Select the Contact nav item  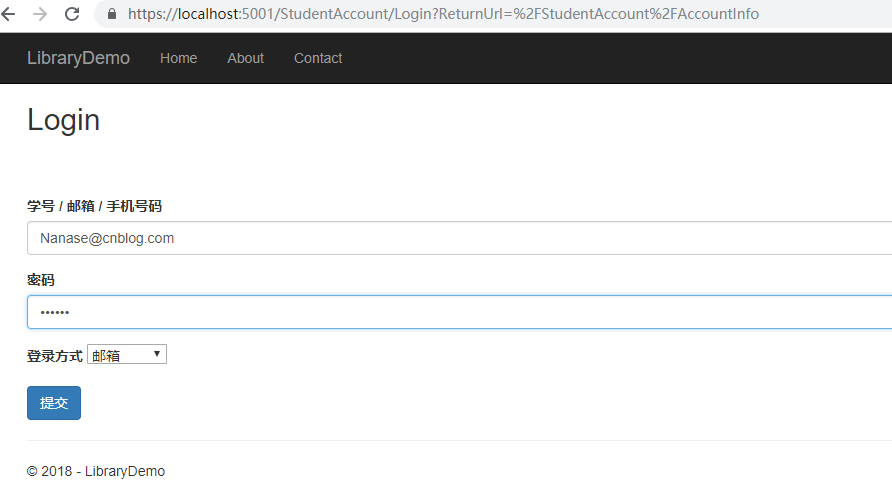pos(318,58)
